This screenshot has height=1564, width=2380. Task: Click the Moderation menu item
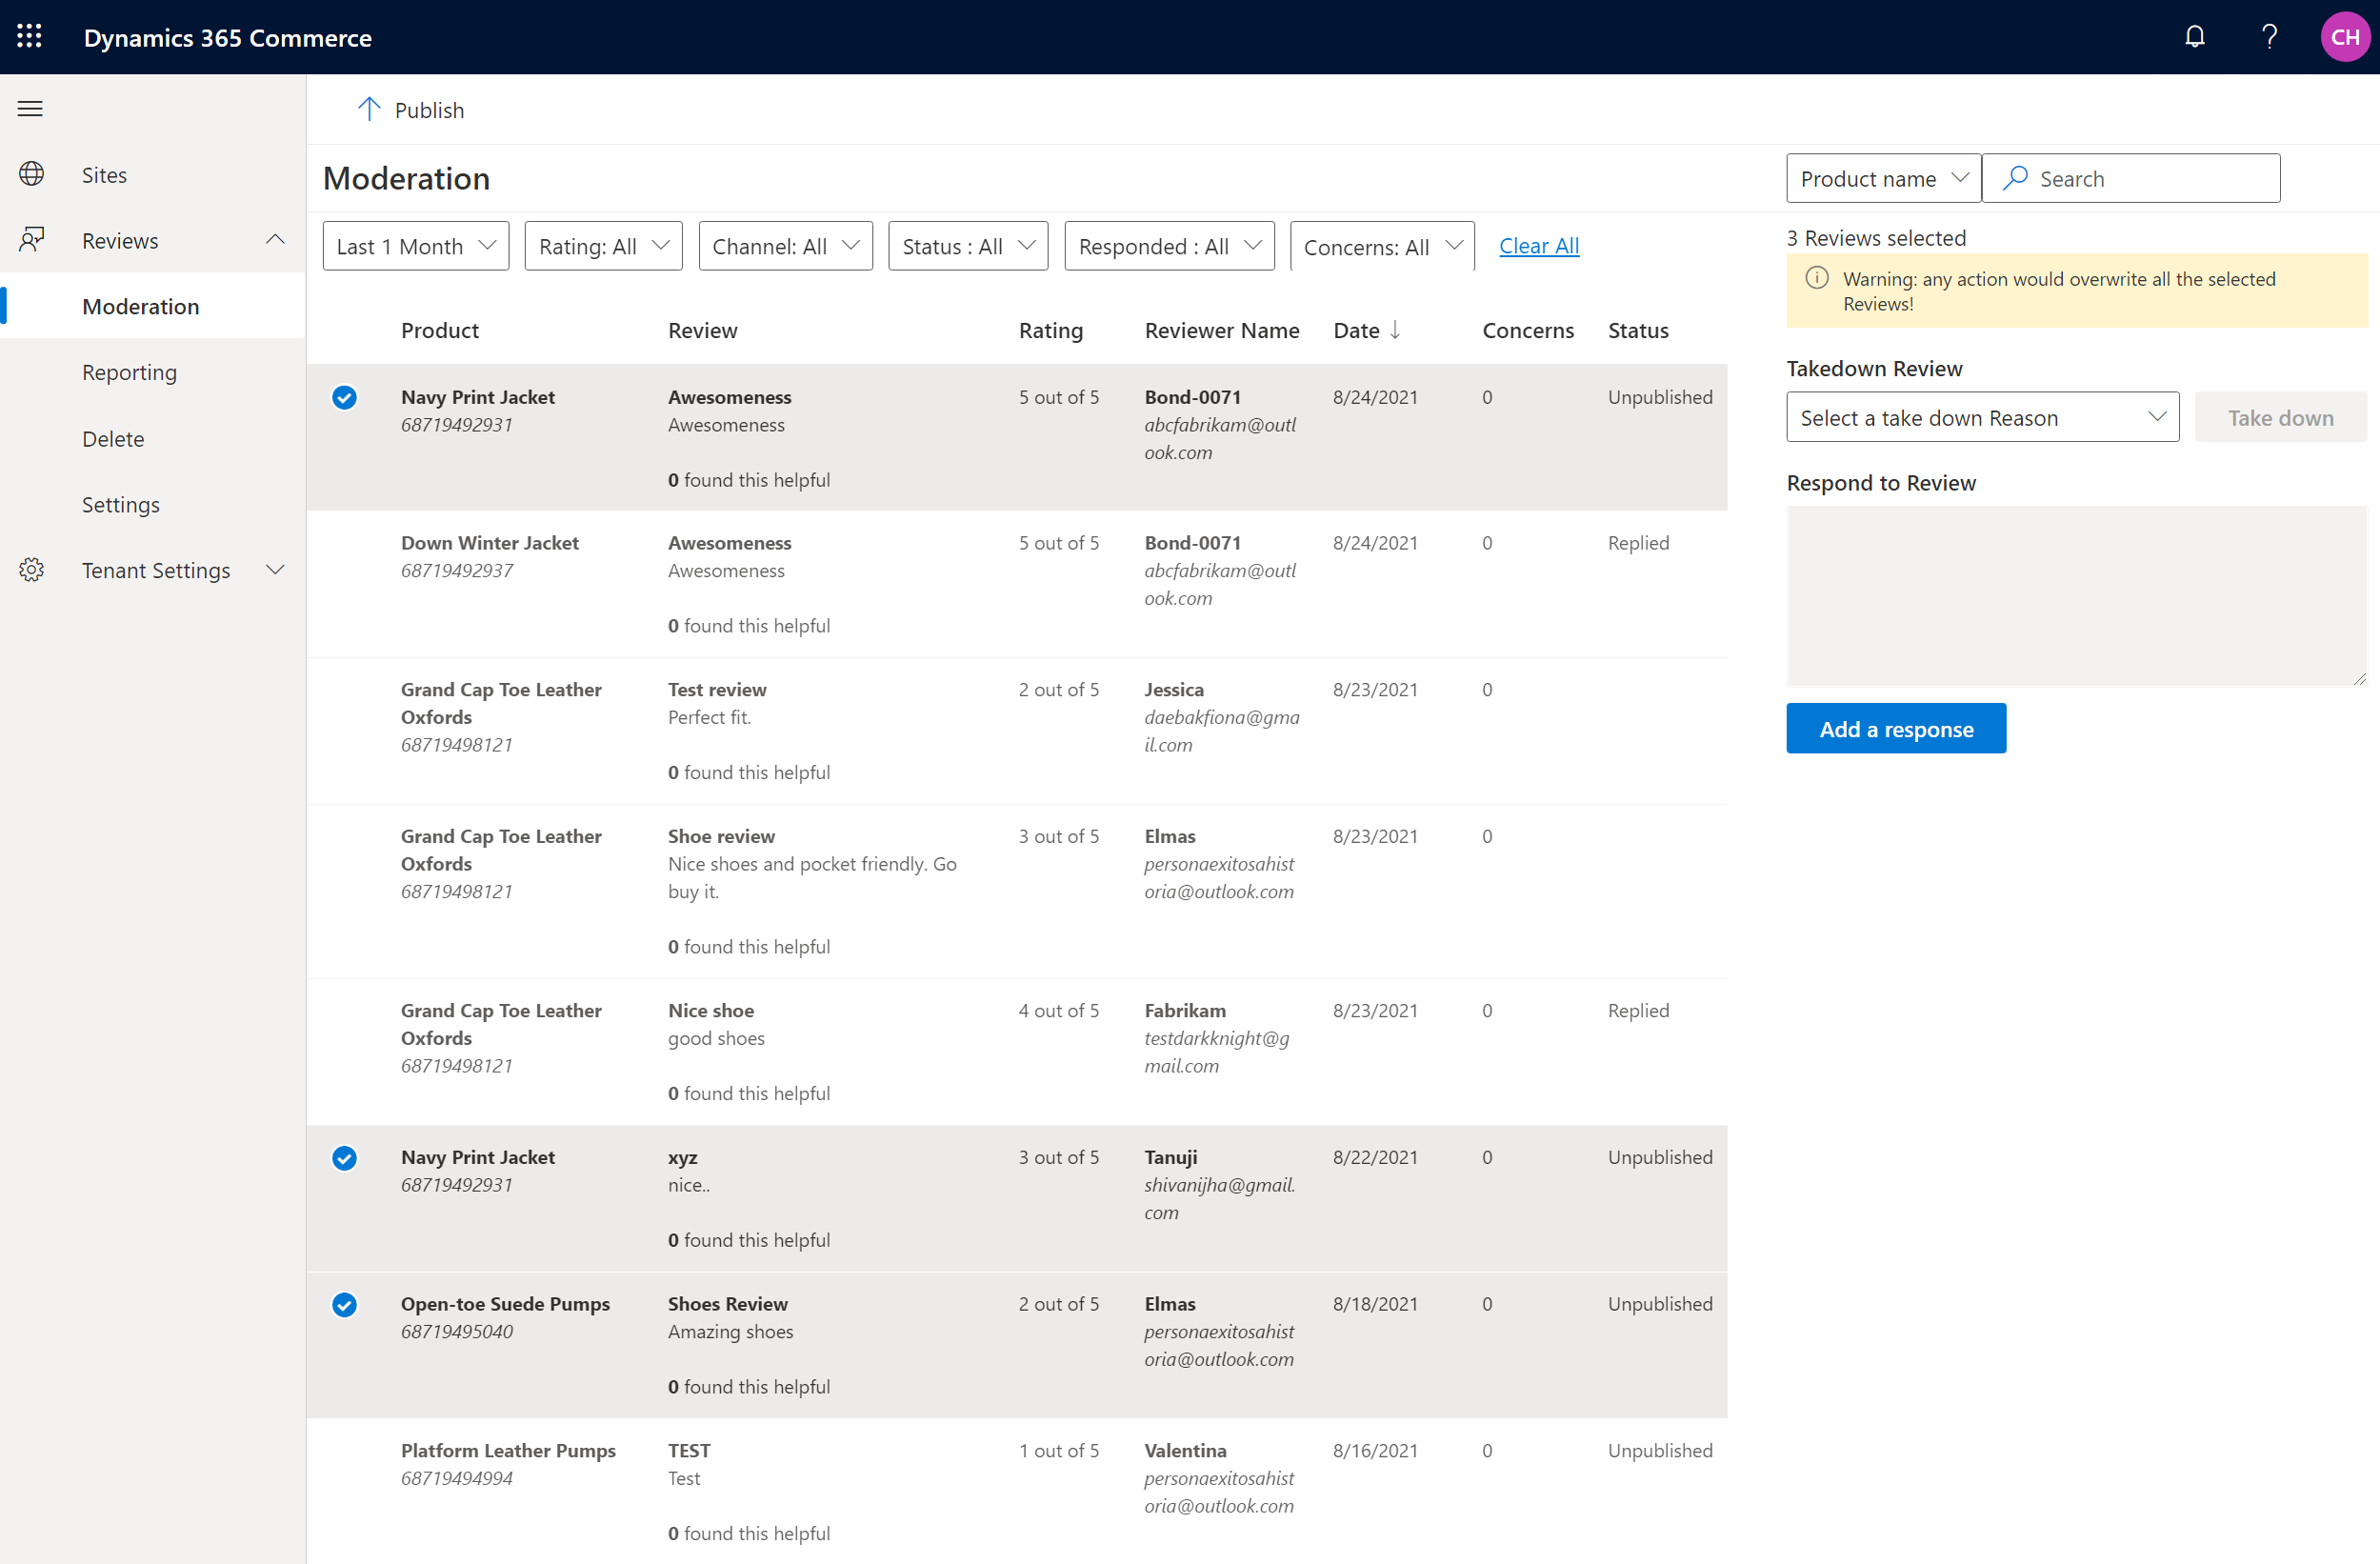tap(140, 304)
